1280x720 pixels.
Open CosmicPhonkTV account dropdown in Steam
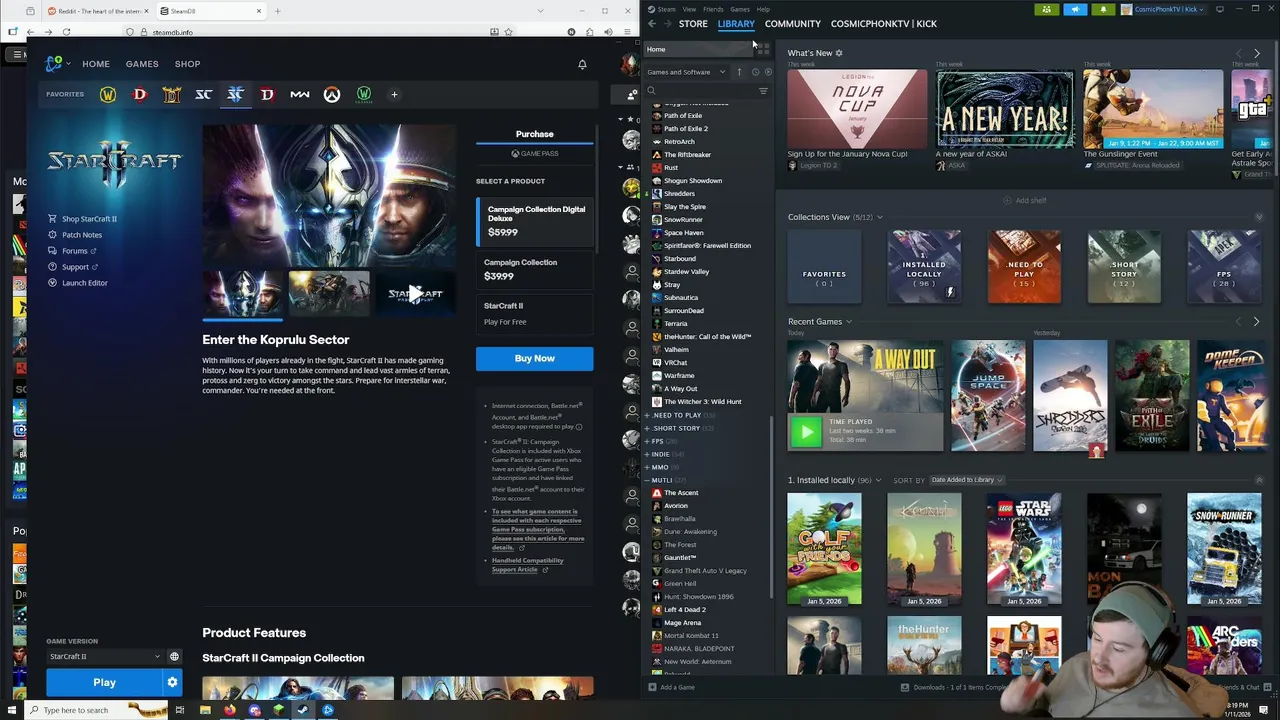1164,9
